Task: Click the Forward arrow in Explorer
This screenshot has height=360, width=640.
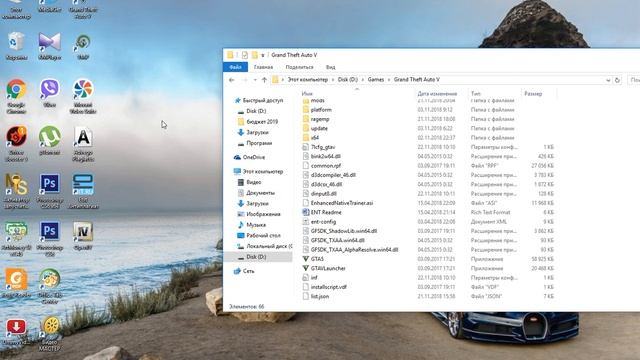Action: [244, 80]
